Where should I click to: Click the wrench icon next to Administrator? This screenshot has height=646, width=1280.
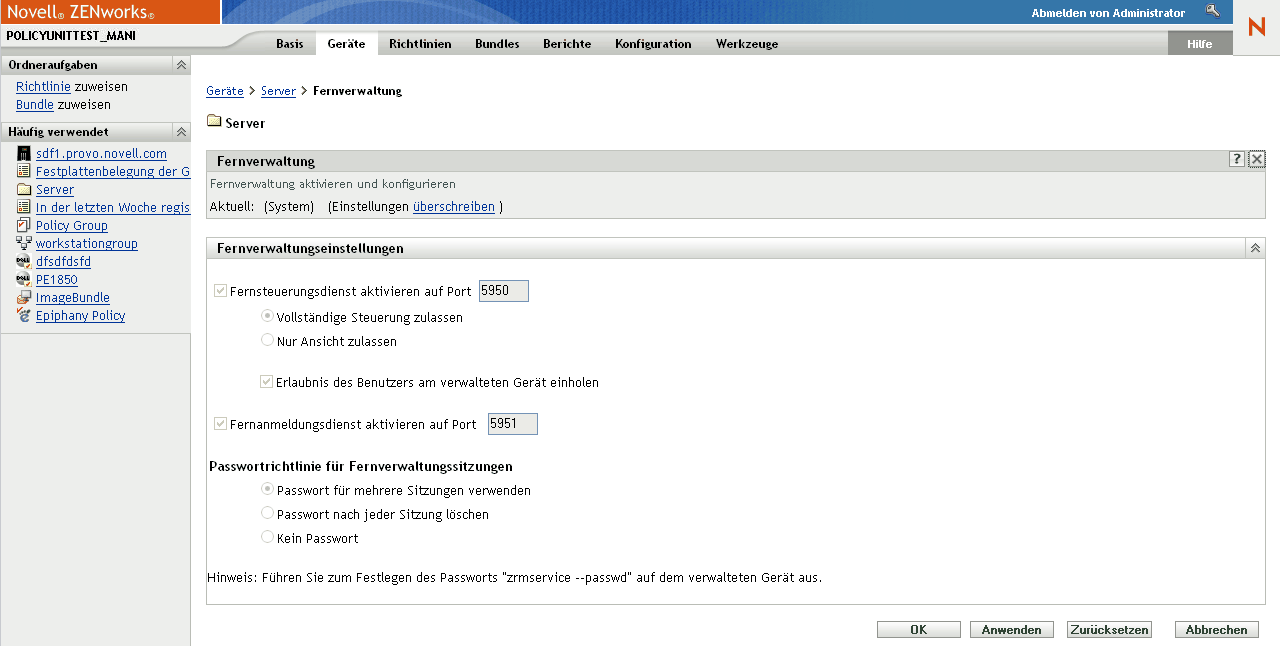1212,12
